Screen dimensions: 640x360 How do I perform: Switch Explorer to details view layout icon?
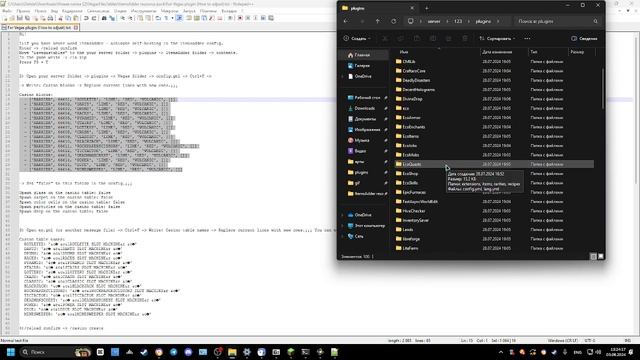(593, 256)
